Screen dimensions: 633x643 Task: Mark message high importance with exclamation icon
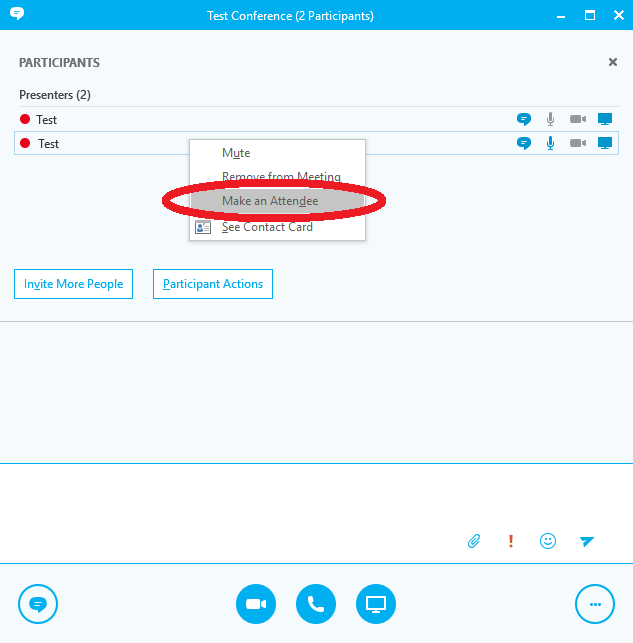coord(511,541)
